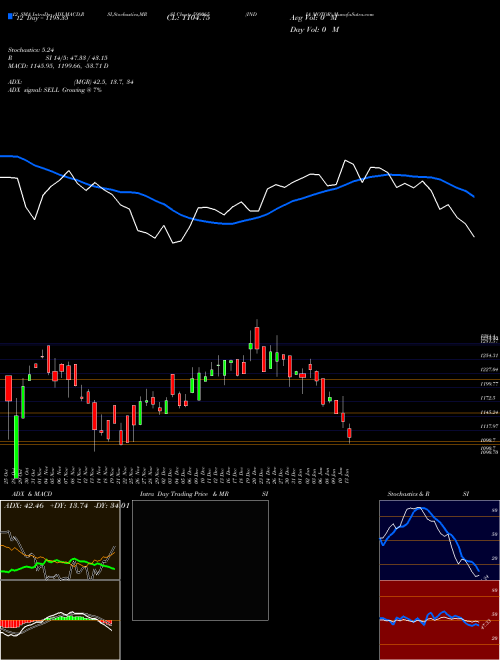The height and width of the screenshot is (660, 500).
Task: Click the 'Day Vol: 0 M' readout
Action: [314, 30]
